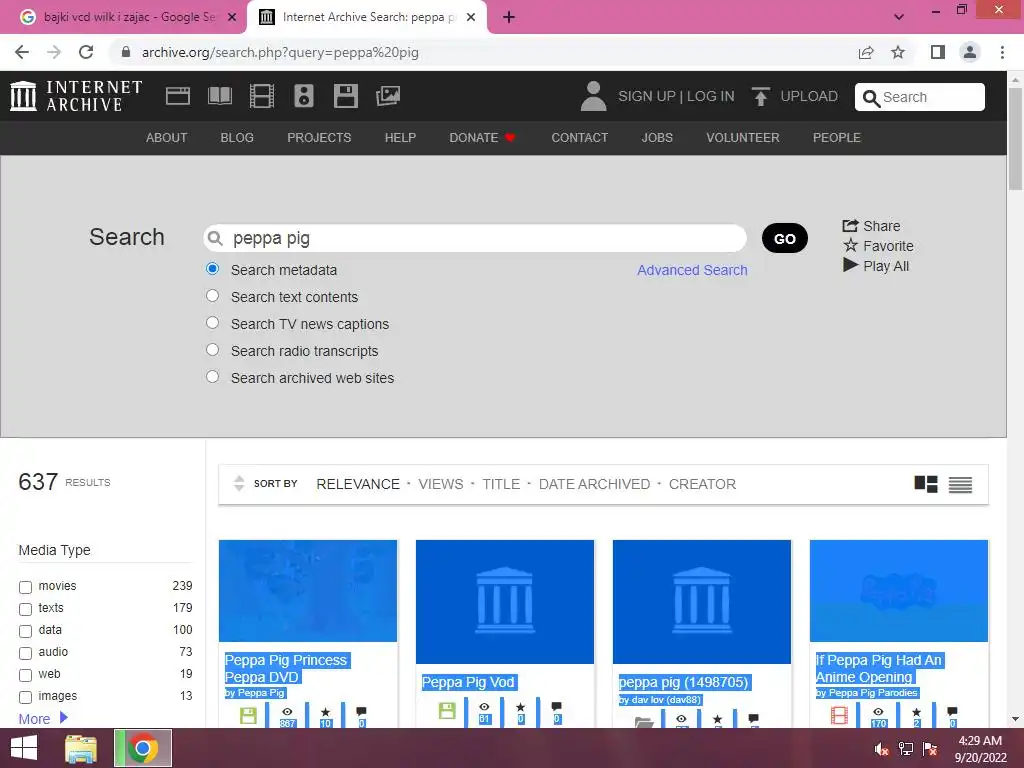
Task: Open the Software floppy disk icon
Action: (345, 96)
